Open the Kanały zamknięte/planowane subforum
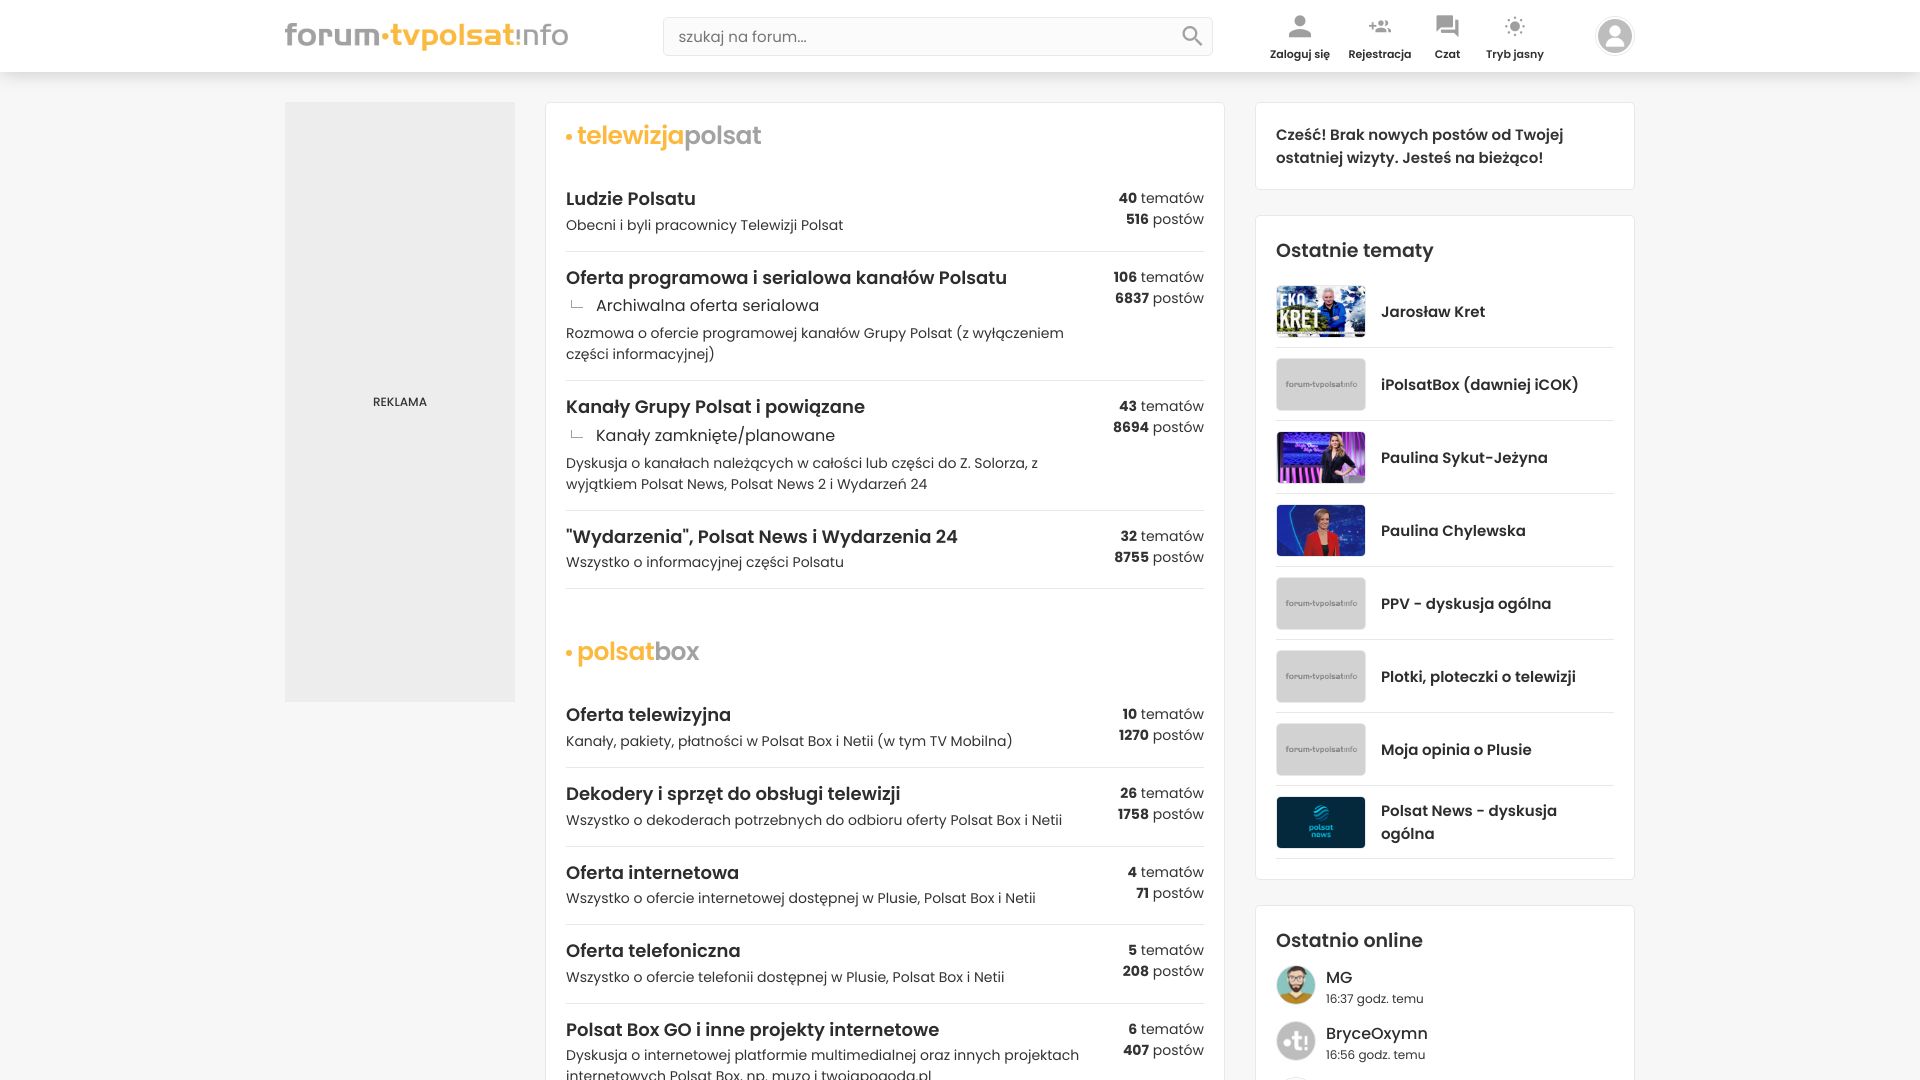Viewport: 1920px width, 1080px height. click(x=715, y=436)
